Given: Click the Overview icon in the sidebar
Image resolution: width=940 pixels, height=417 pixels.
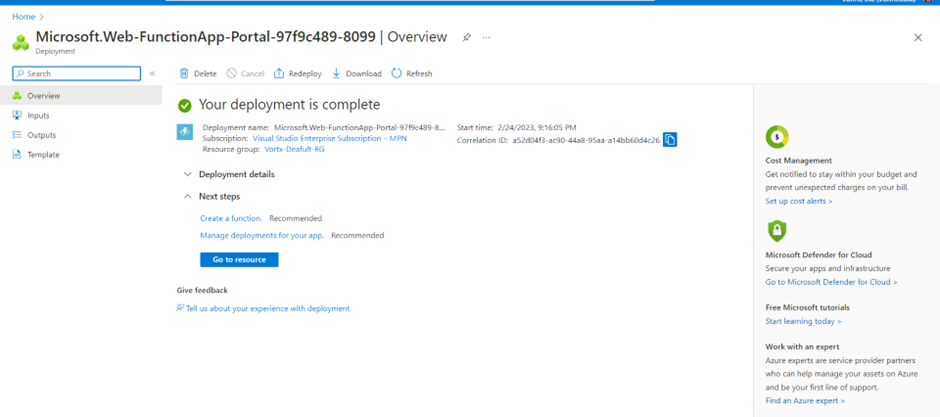Looking at the screenshot, I should (17, 96).
